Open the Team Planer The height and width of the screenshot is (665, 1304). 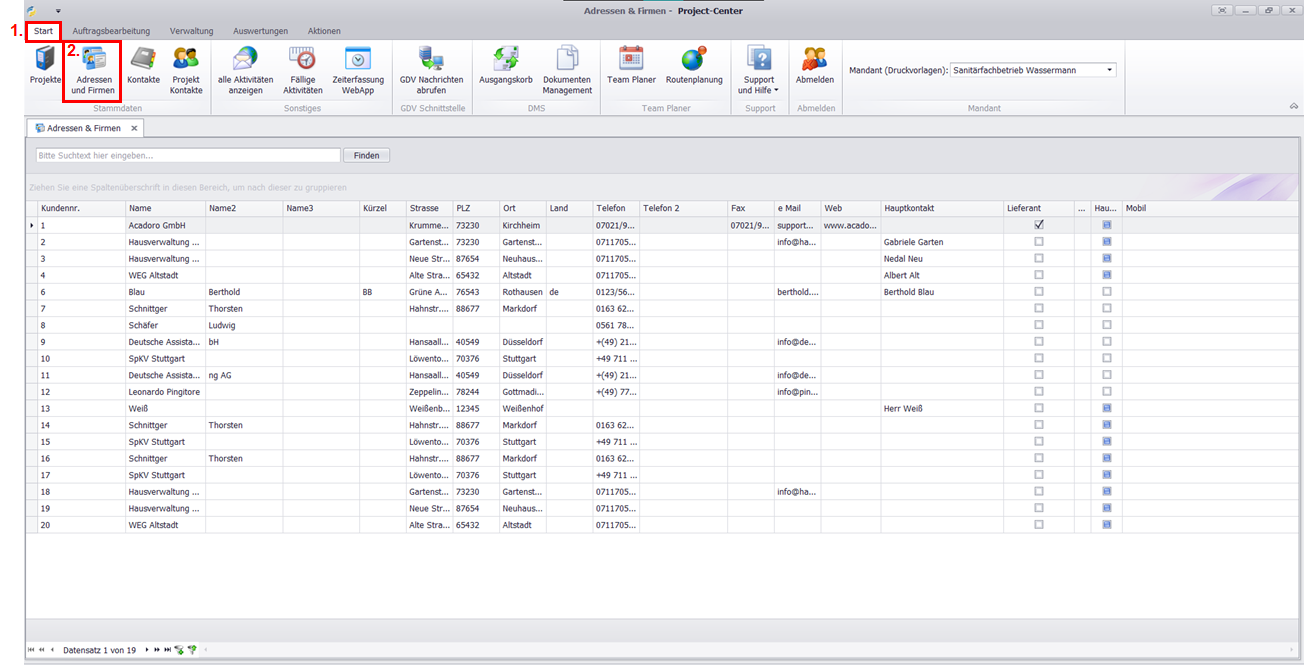[x=631, y=68]
